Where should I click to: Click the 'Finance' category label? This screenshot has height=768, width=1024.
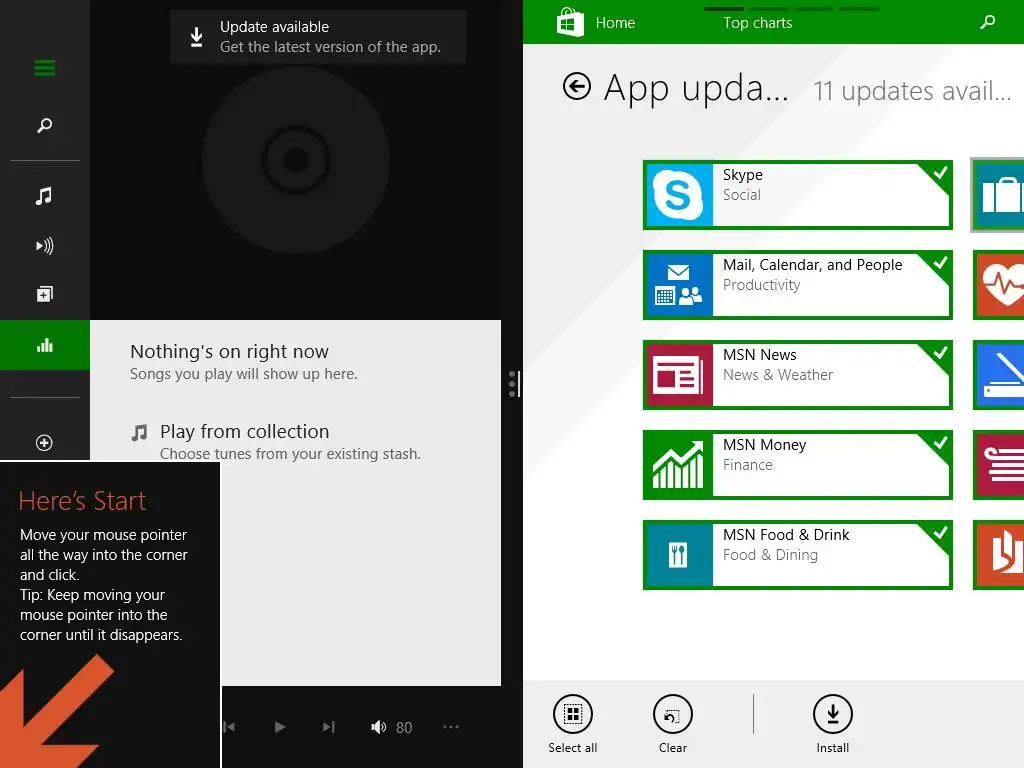point(748,465)
